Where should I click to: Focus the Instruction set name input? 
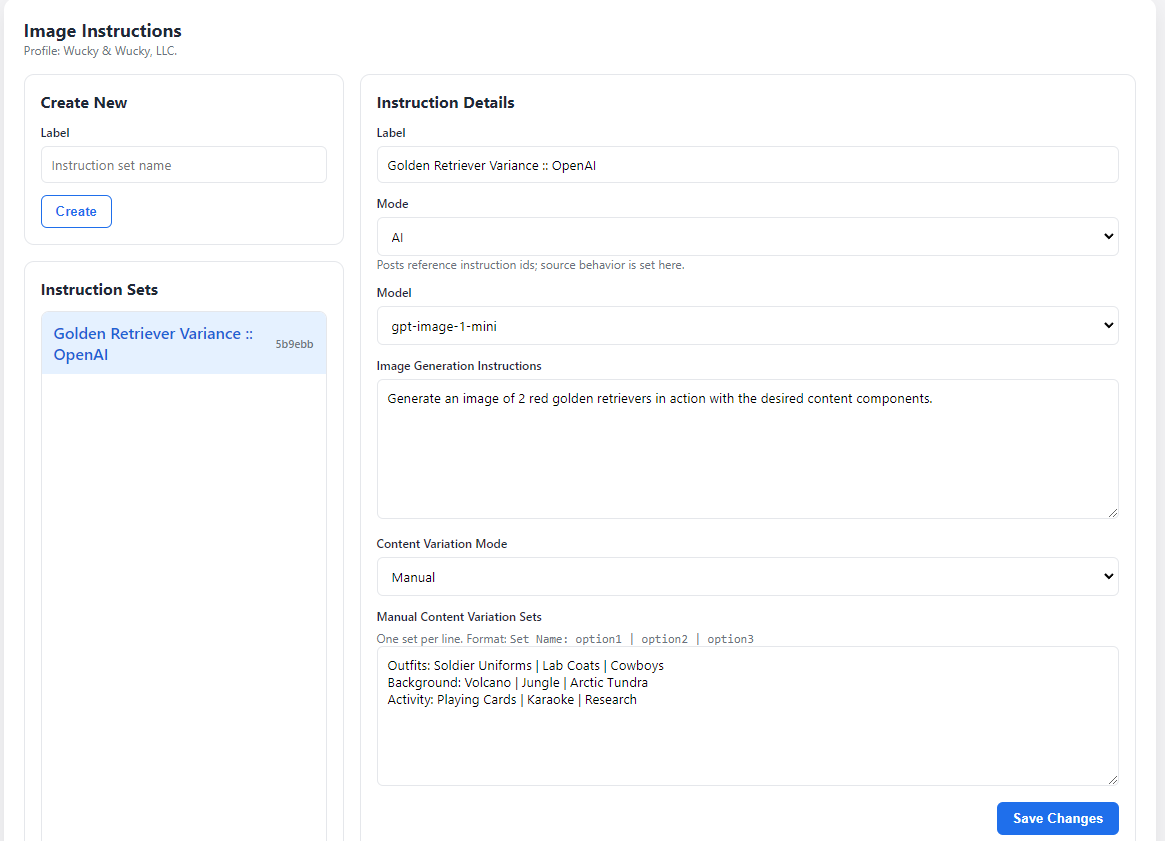pos(183,165)
